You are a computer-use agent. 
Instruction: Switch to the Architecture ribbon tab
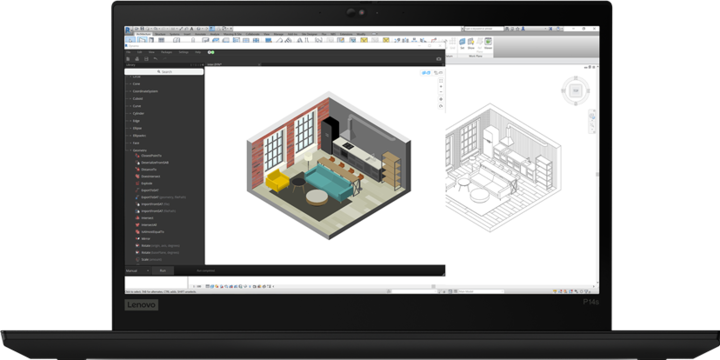pyautogui.click(x=143, y=34)
